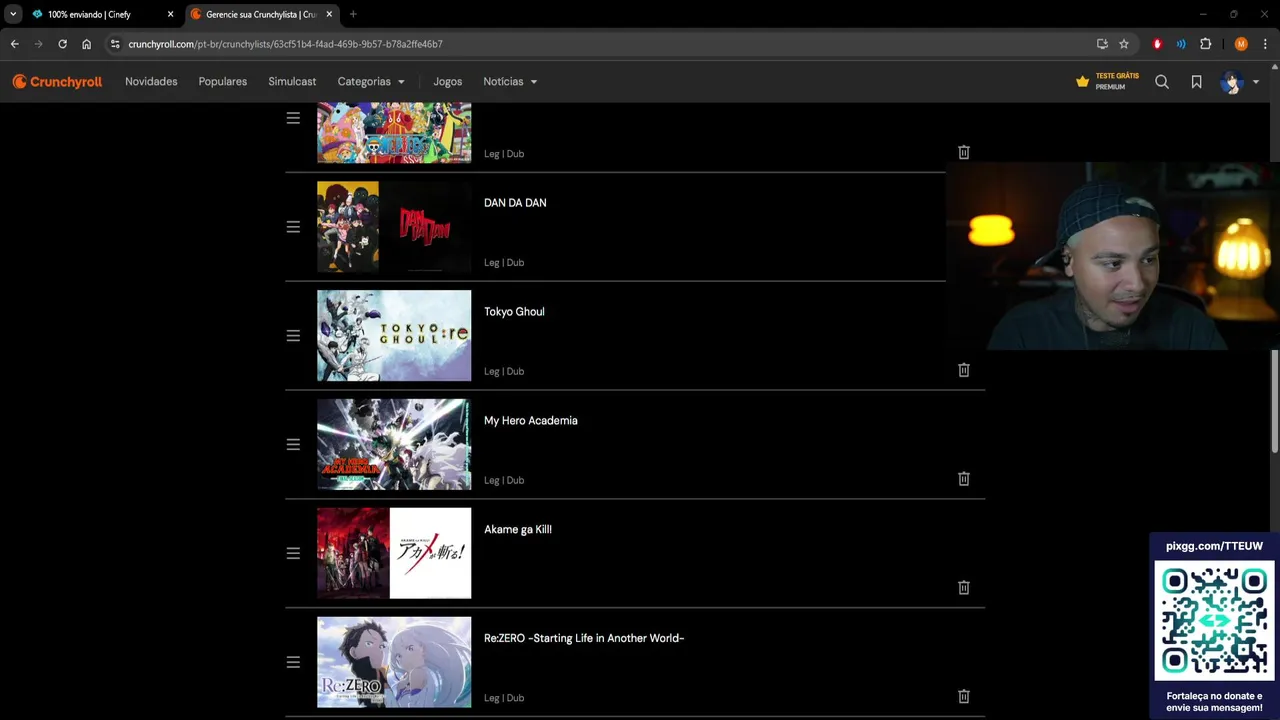The image size is (1280, 720).
Task: Bookmark this page with the star icon
Action: pos(1124,44)
